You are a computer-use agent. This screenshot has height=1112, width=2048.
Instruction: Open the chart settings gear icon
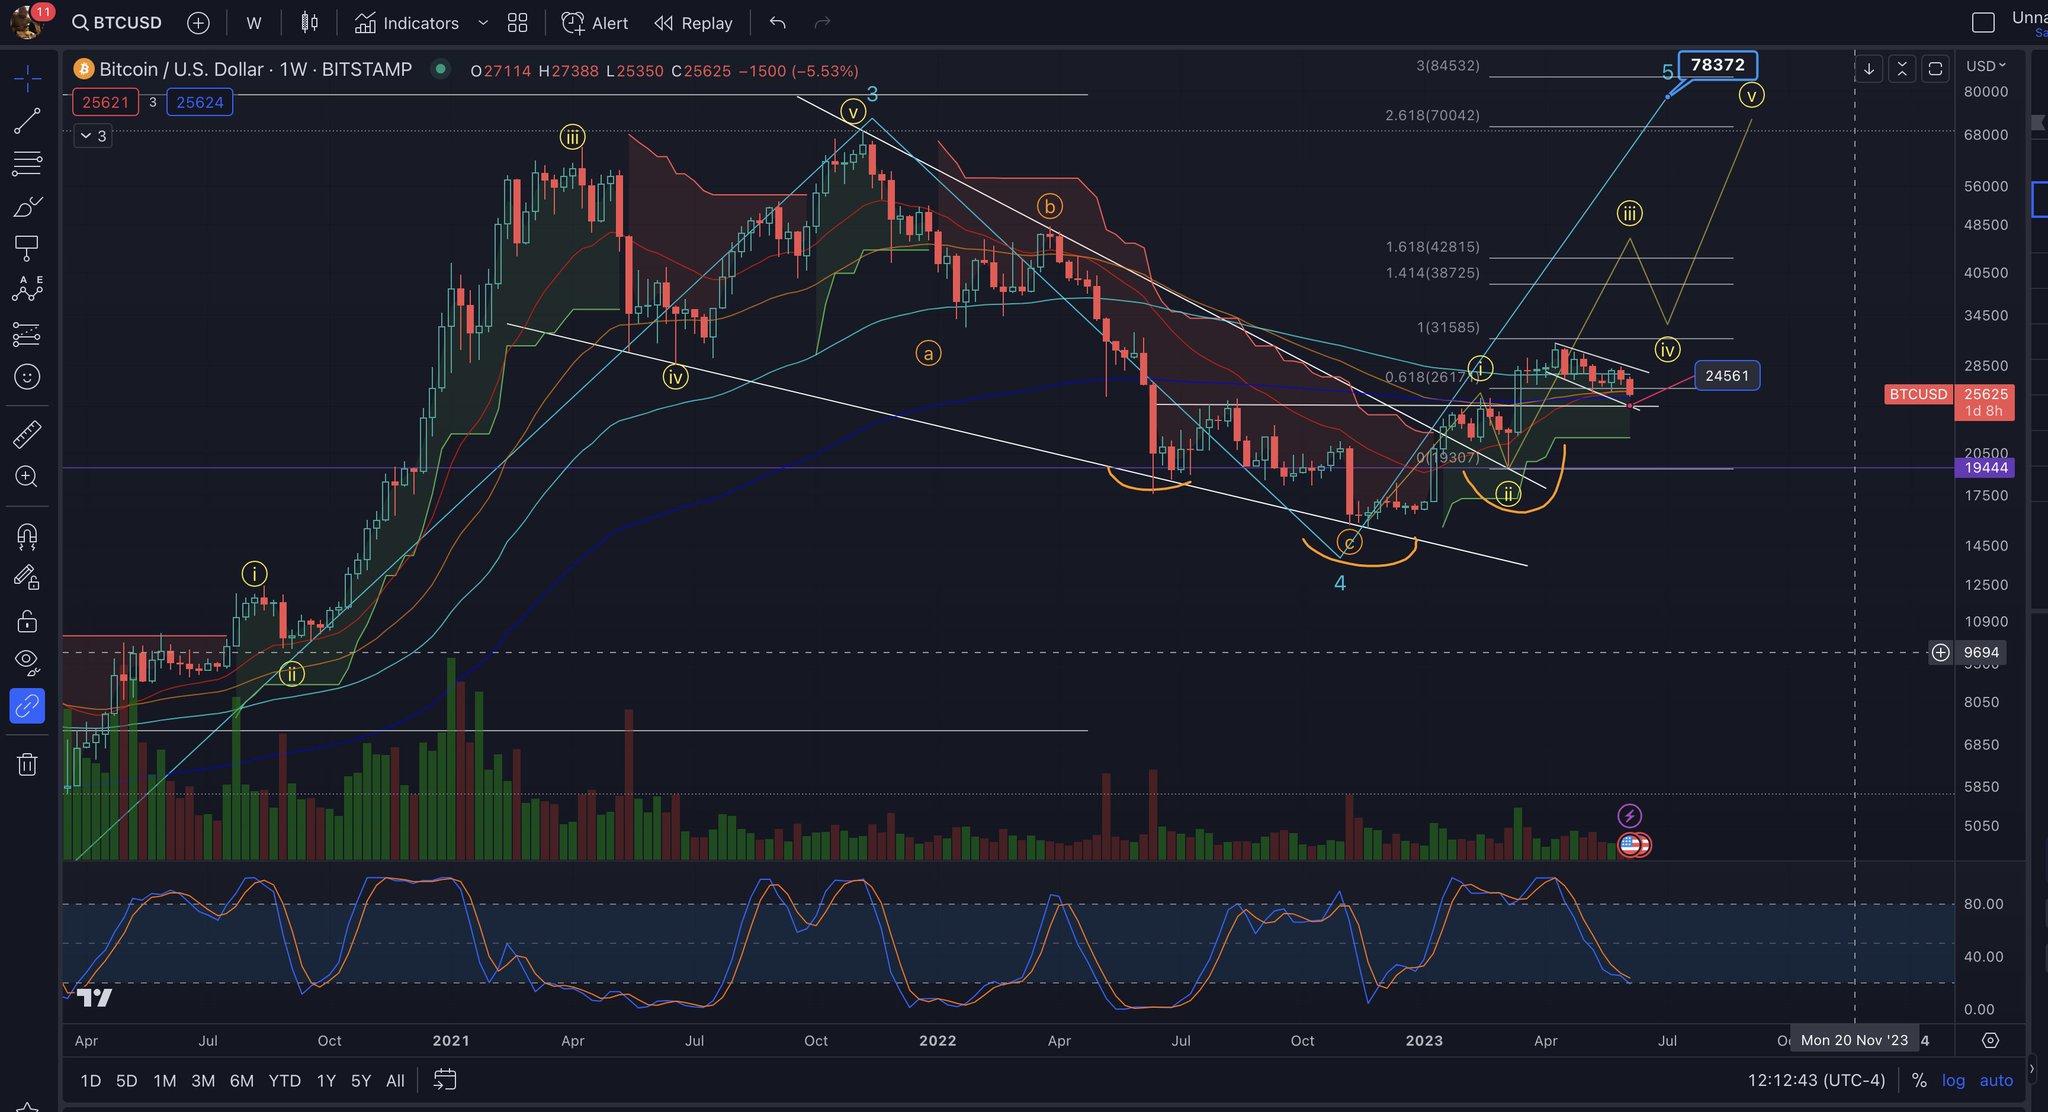coord(1990,1040)
